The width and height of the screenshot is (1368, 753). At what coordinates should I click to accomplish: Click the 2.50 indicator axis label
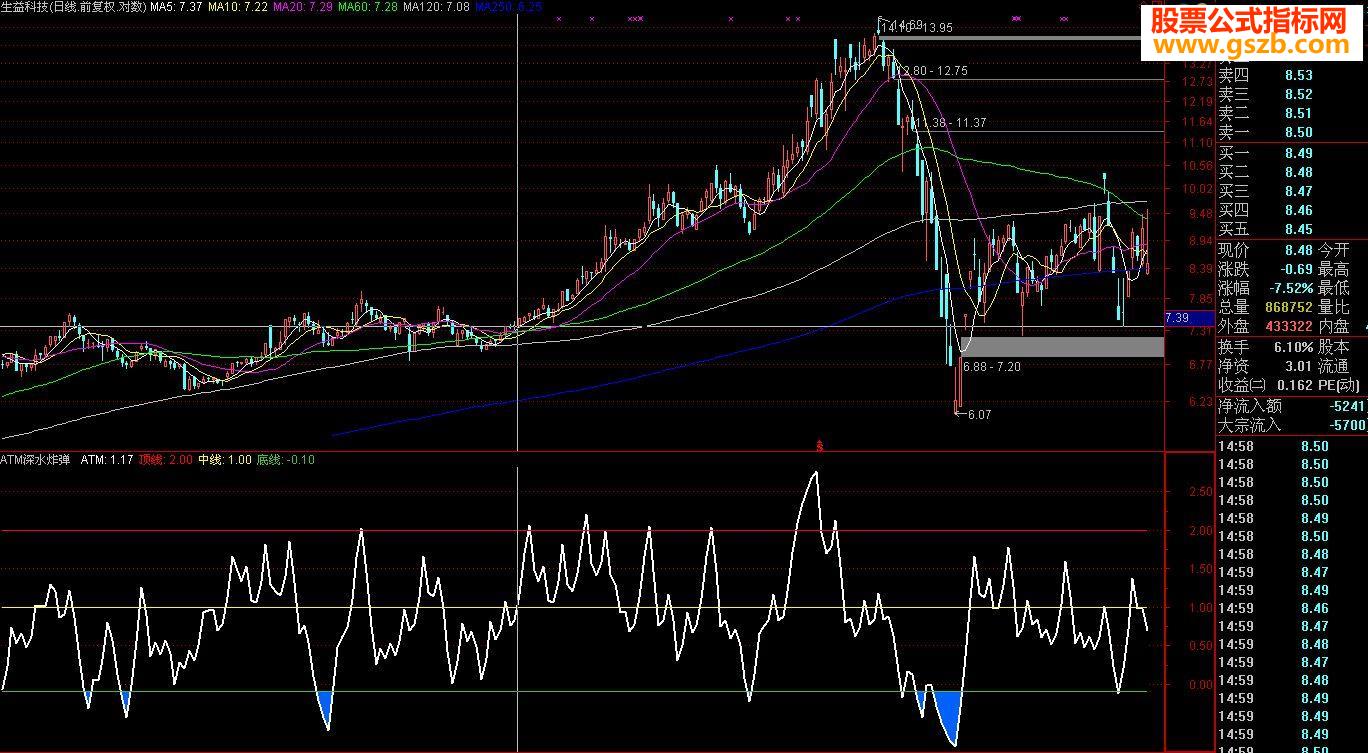[x=1200, y=493]
